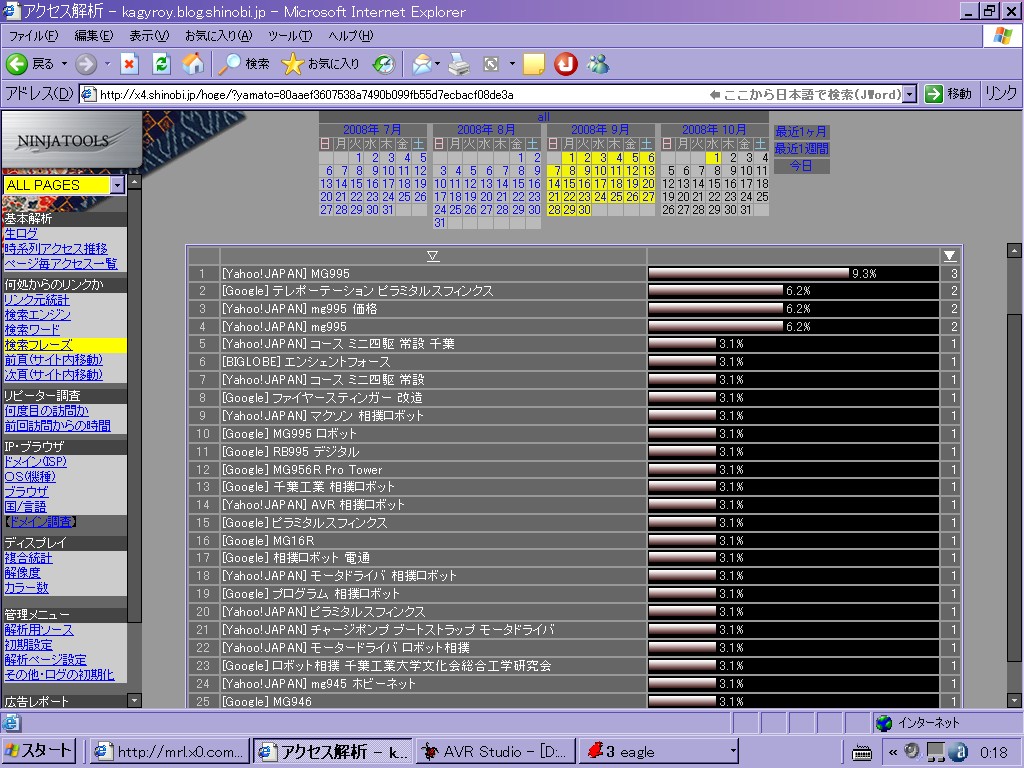1024x768 pixels.
Task: Show 最近1週間 period
Action: point(801,149)
